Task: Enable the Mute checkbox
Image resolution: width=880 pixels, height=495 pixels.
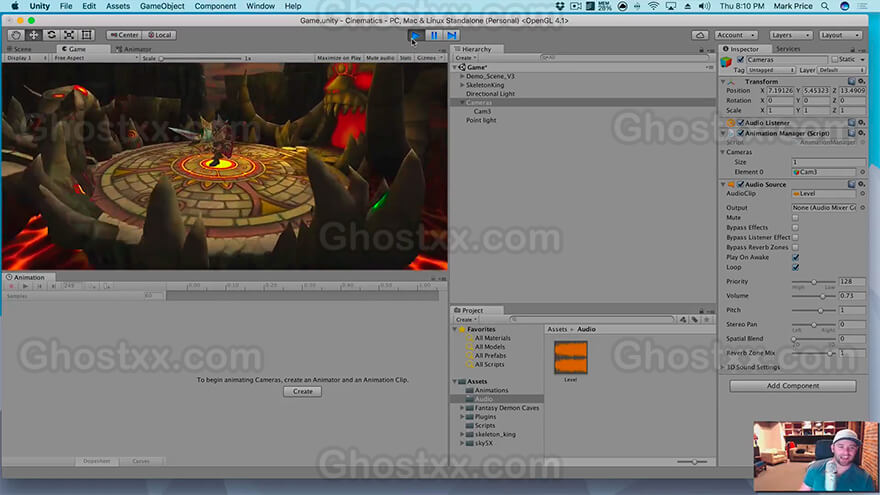Action: pyautogui.click(x=795, y=218)
